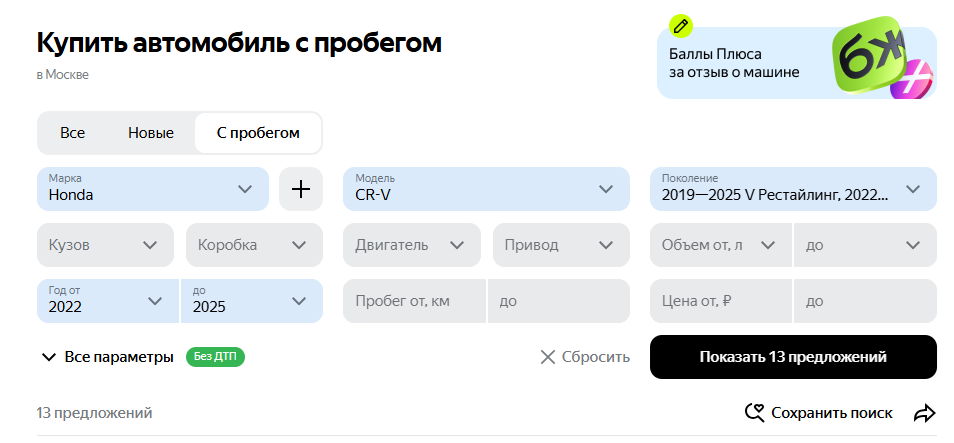Click the chevron icon beside Все параметры

click(49, 357)
